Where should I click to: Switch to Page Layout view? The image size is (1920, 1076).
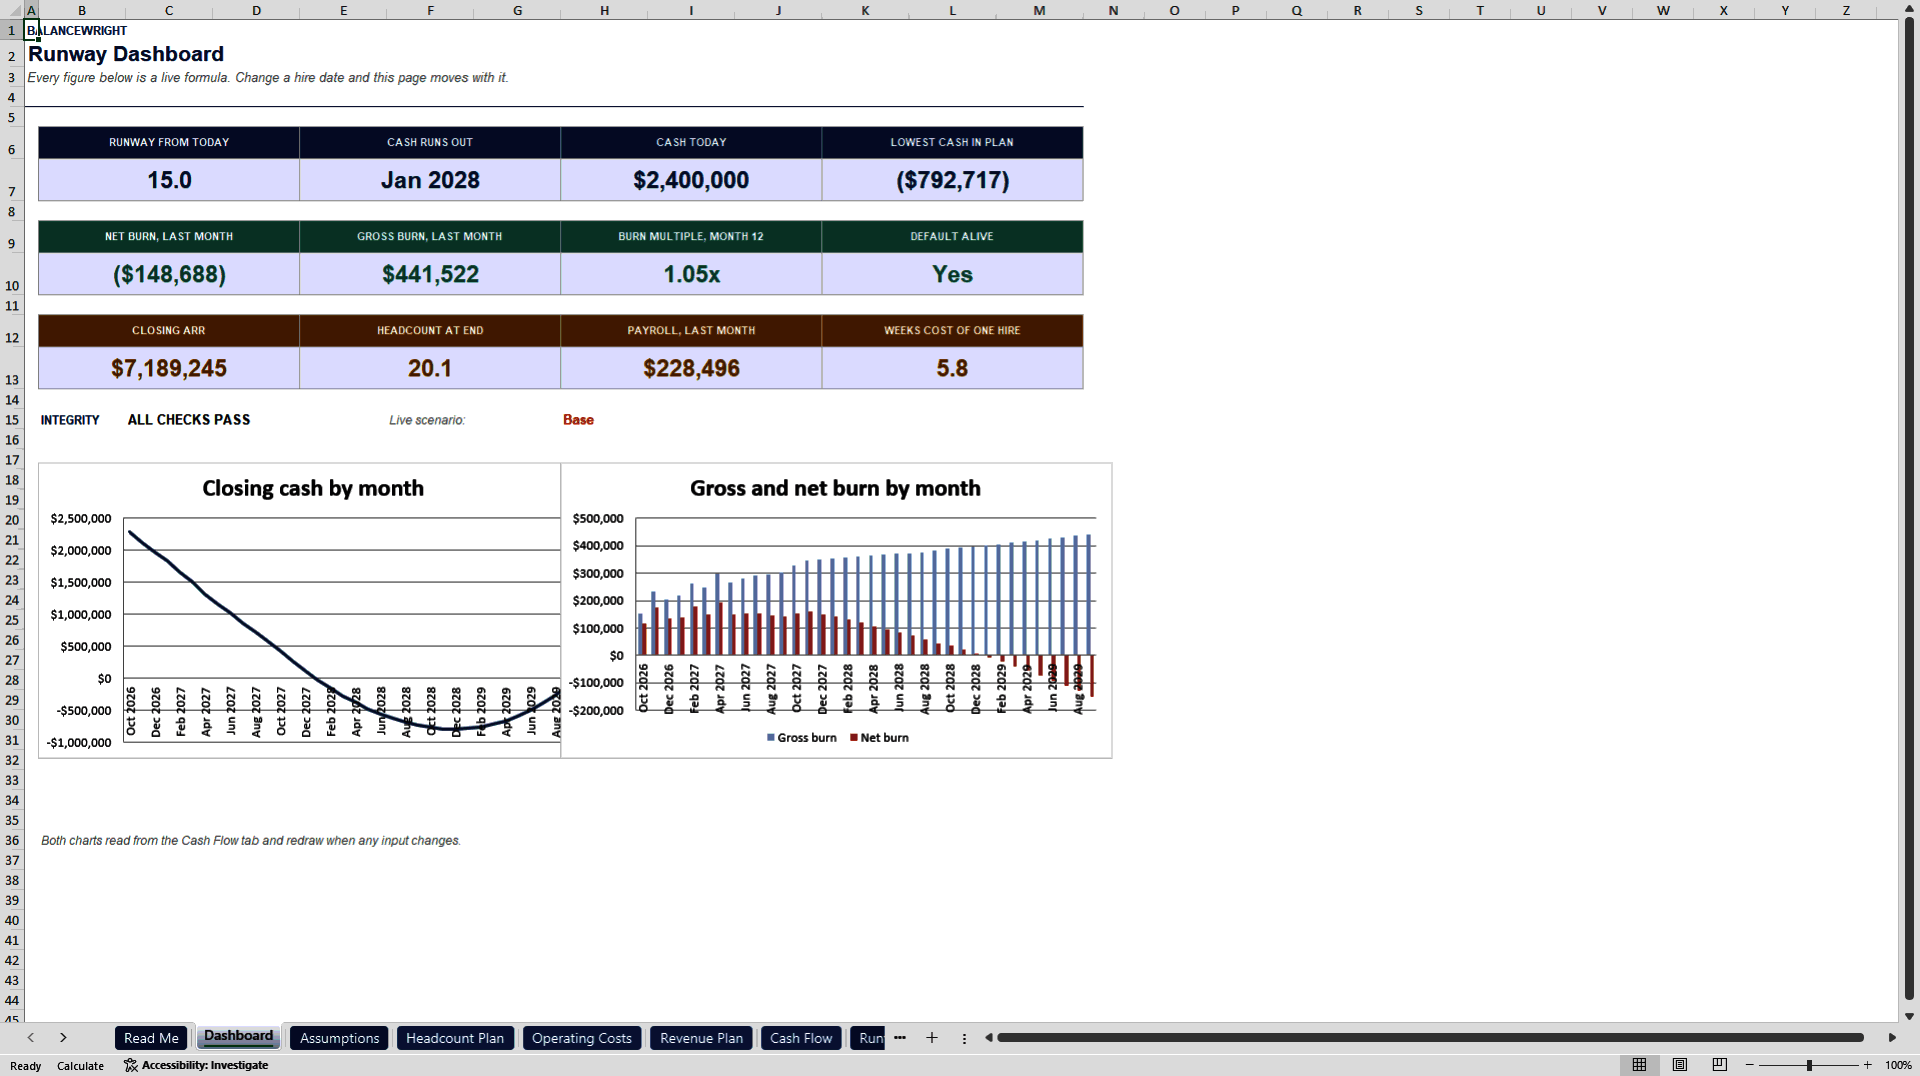(x=1680, y=1065)
